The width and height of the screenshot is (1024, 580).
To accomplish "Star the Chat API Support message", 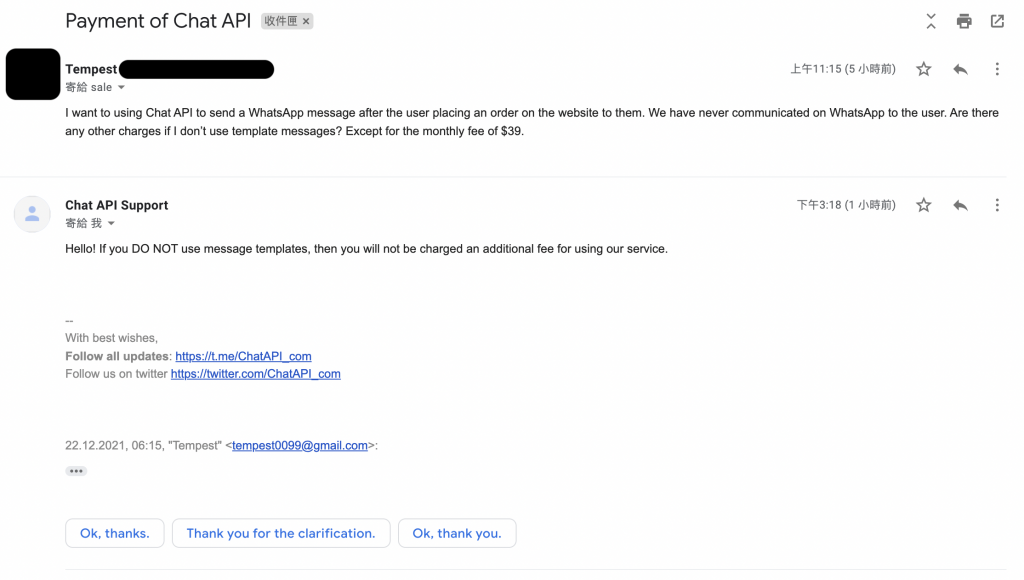I will tap(924, 205).
